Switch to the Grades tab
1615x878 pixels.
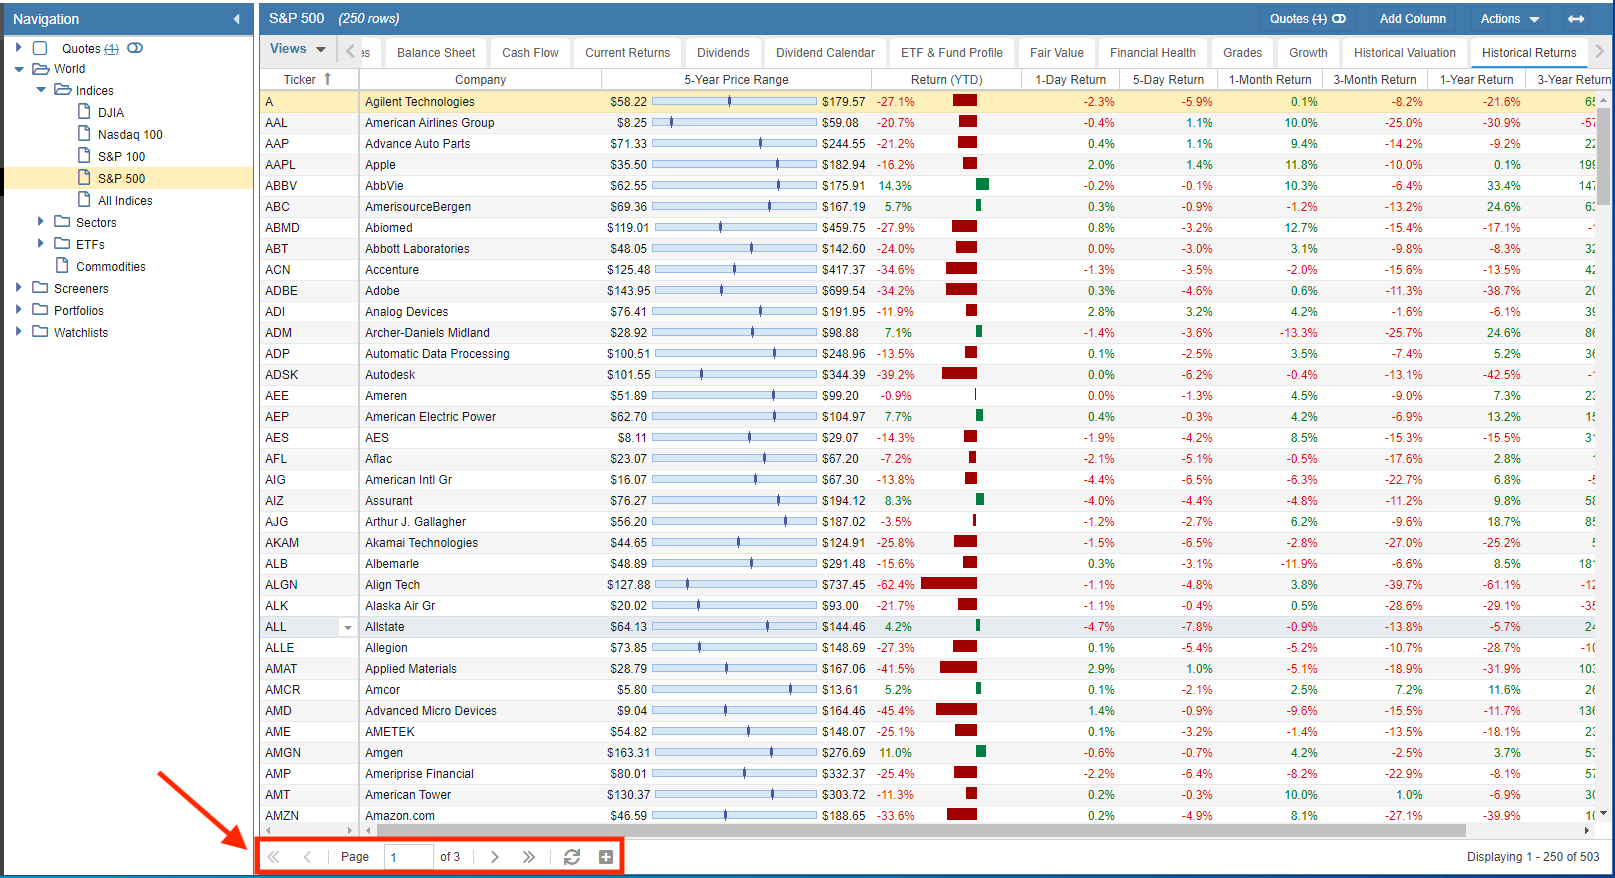coord(1243,53)
